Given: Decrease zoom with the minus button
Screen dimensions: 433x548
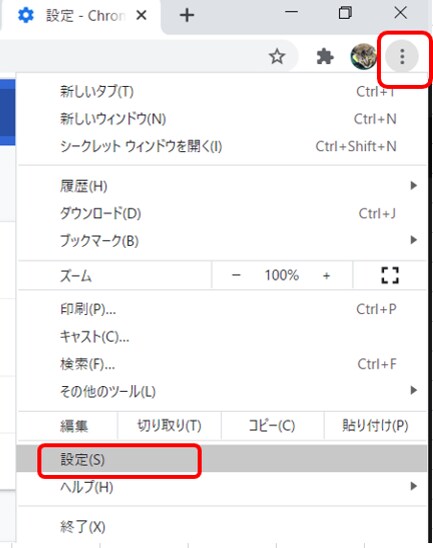Looking at the screenshot, I should [x=236, y=275].
